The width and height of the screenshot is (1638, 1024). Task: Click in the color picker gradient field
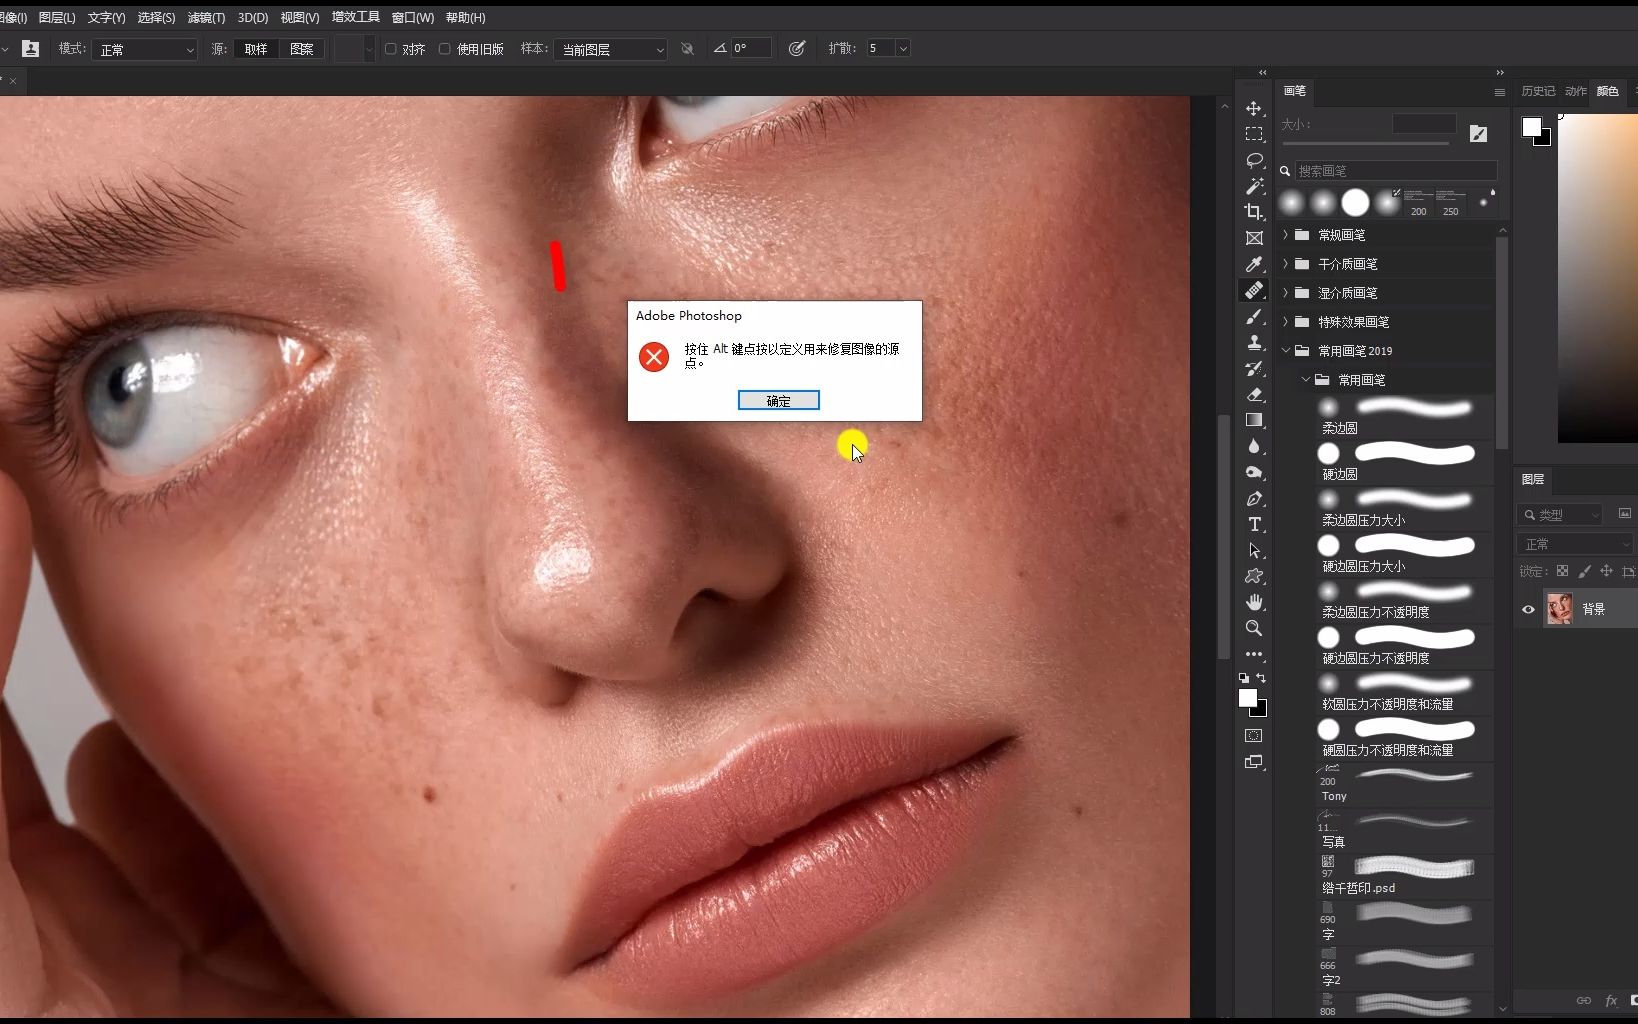[1597, 277]
